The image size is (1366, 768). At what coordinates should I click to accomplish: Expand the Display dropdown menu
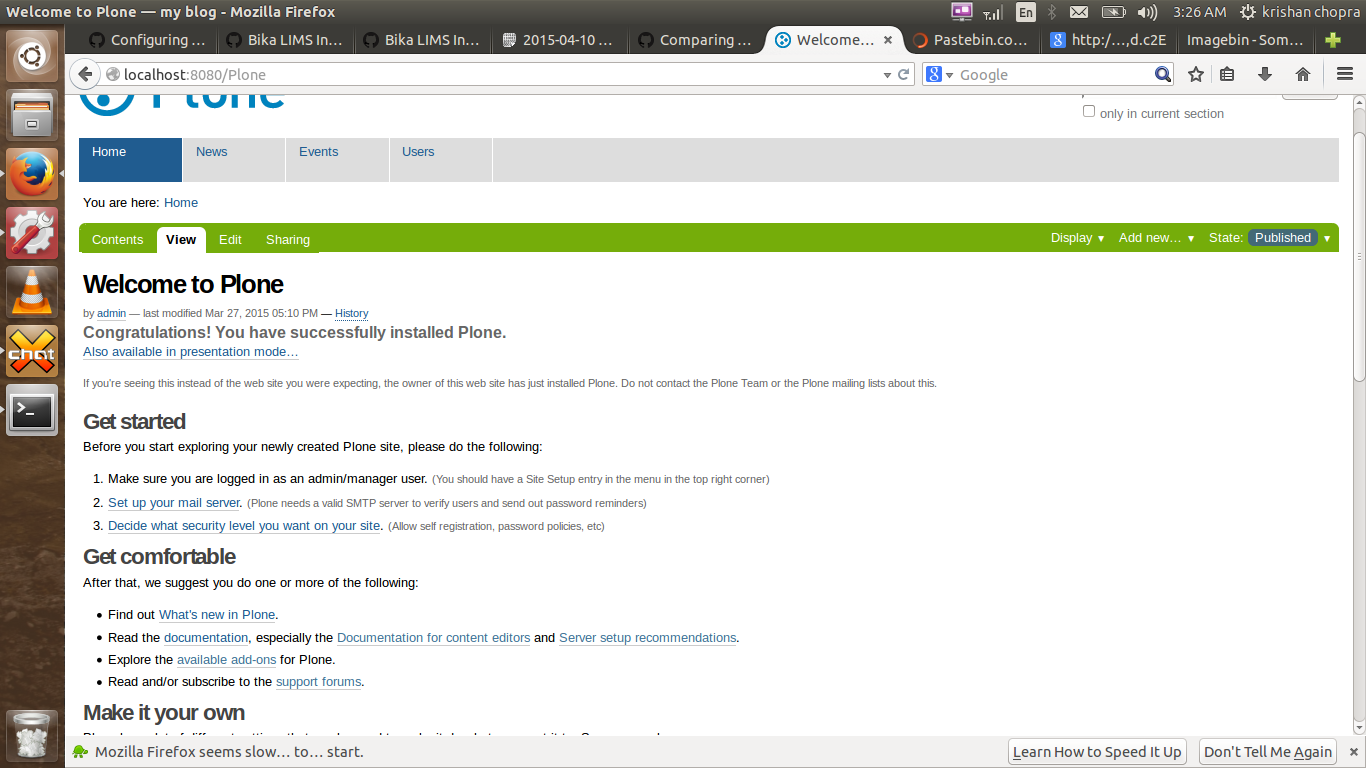coord(1077,238)
